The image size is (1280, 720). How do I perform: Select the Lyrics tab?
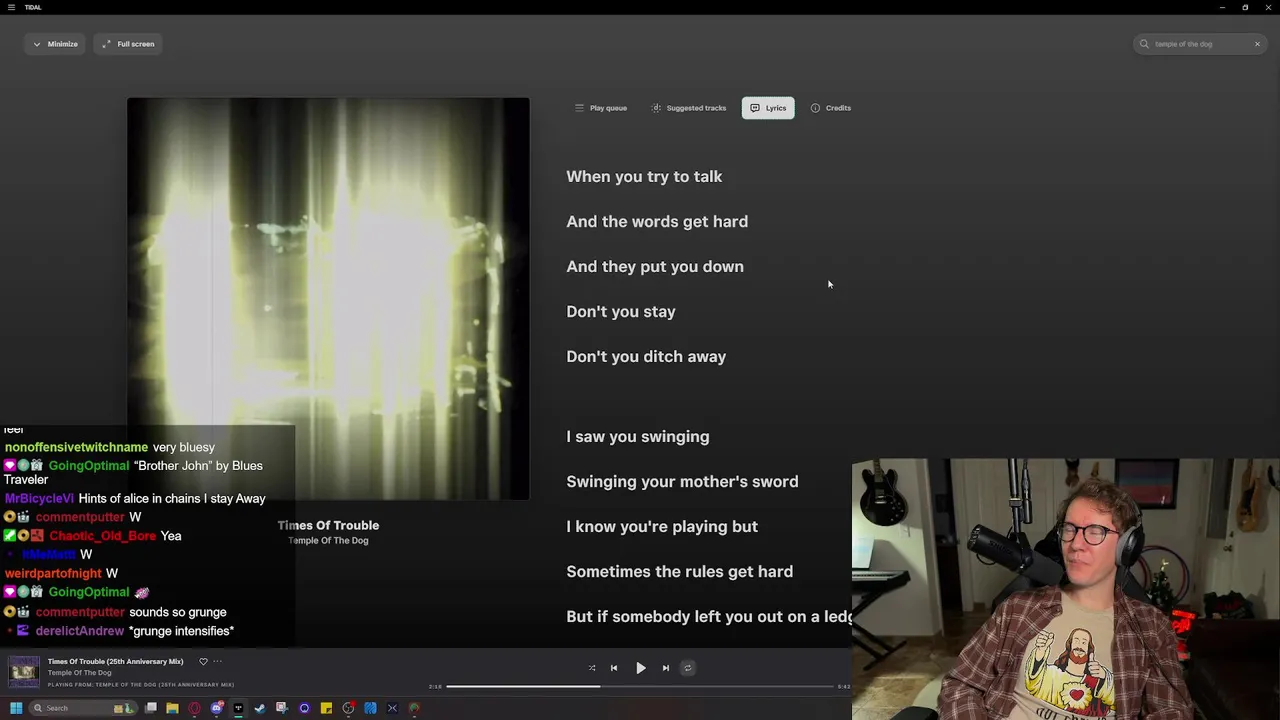click(x=768, y=108)
